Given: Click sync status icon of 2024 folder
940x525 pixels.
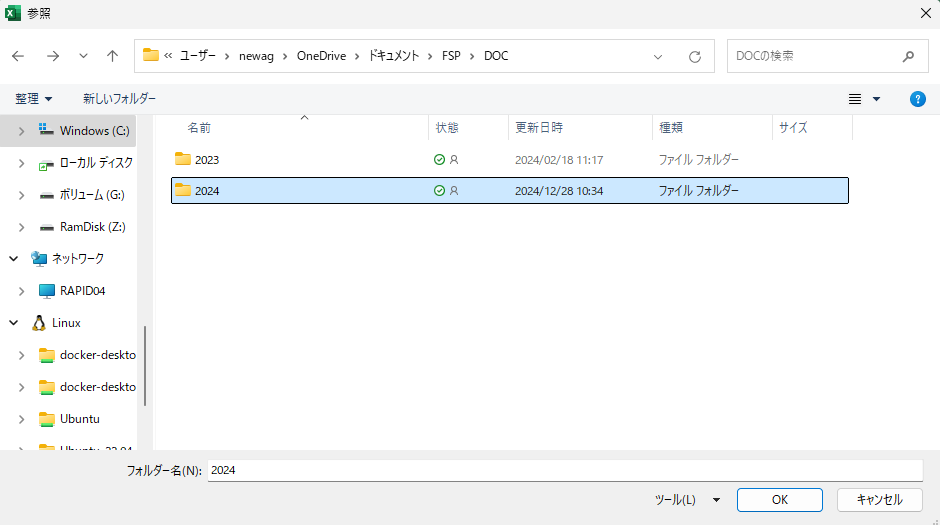Looking at the screenshot, I should click(x=439, y=191).
